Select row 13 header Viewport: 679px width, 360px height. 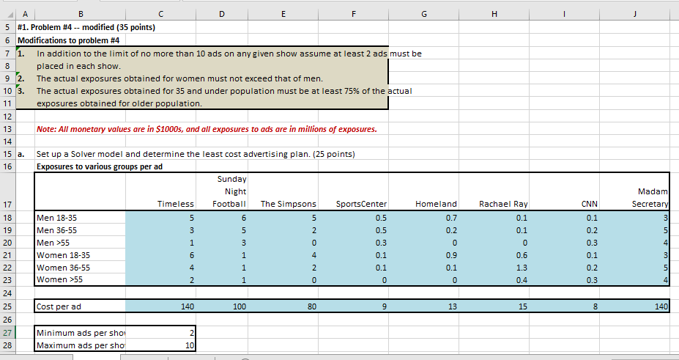8,129
